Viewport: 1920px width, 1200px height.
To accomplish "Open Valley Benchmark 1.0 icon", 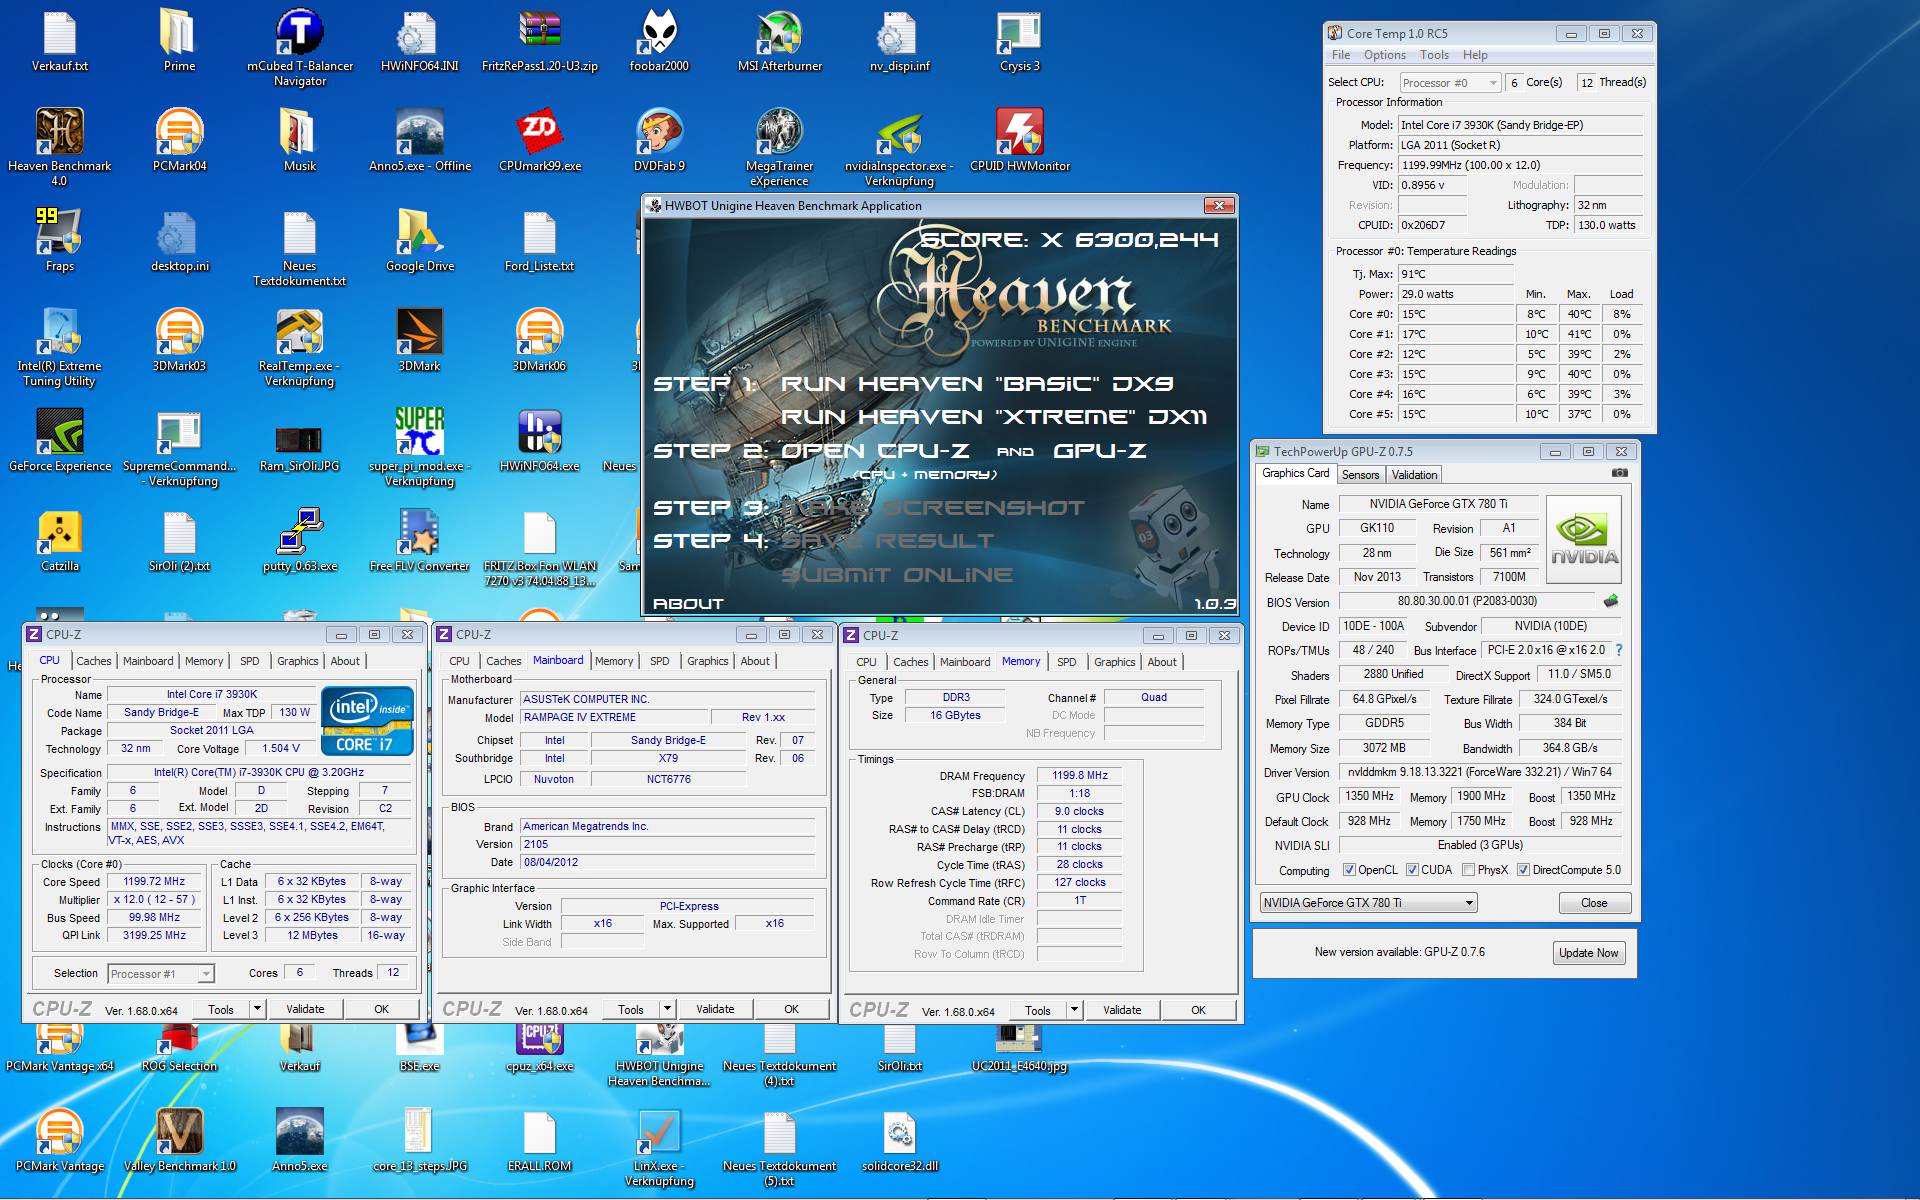I will click(179, 1140).
